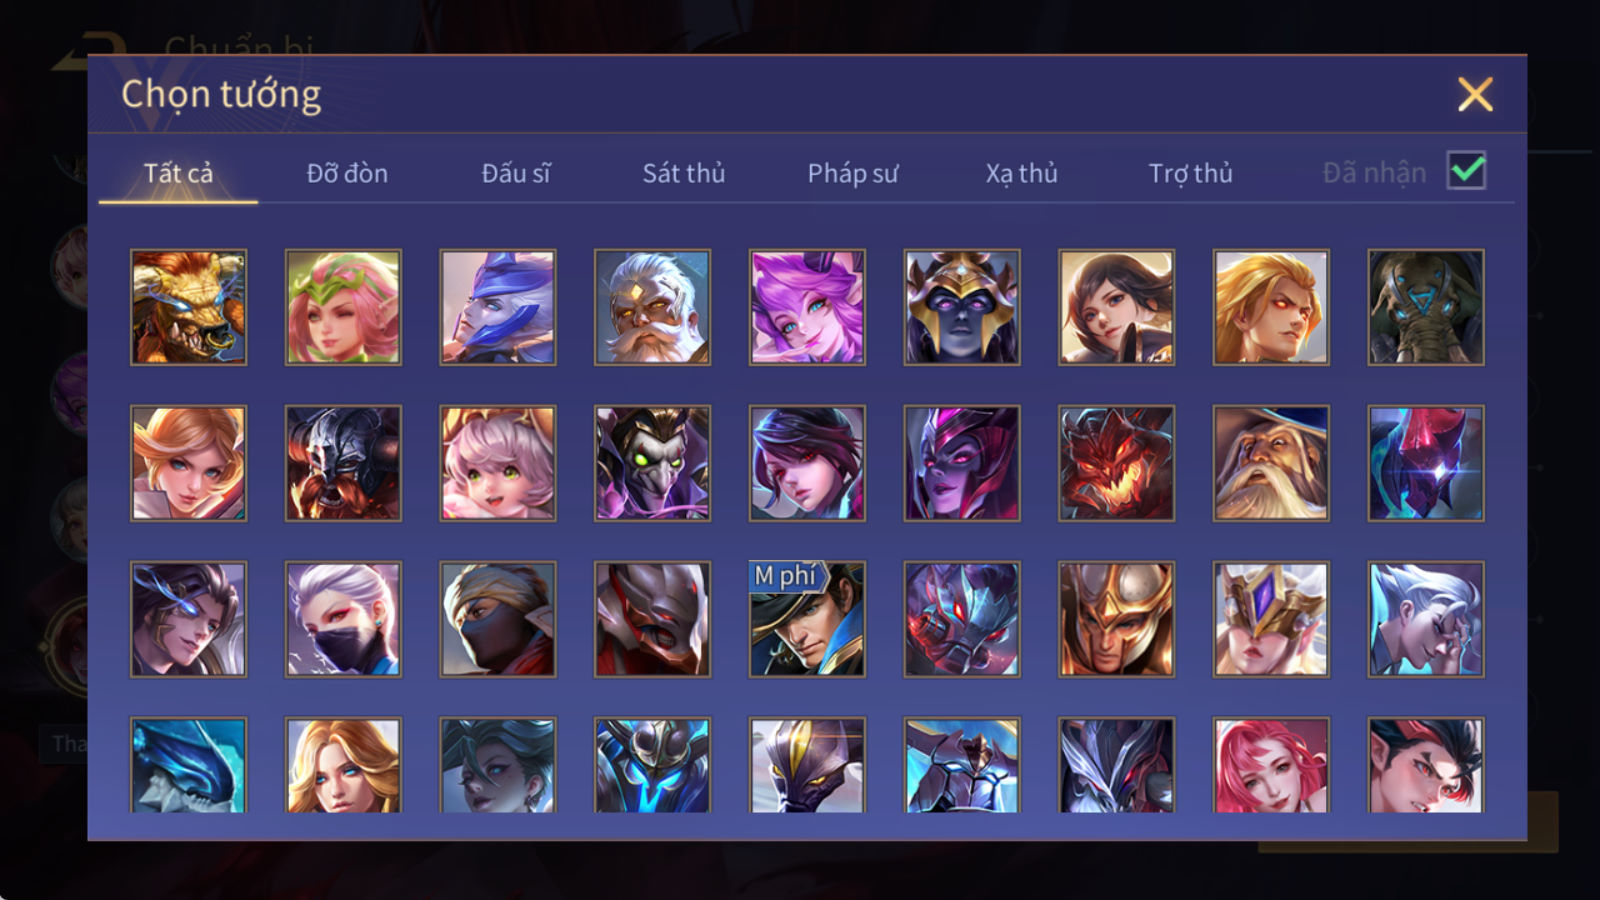This screenshot has height=900, width=1600.
Task: Toggle the Đã nhận checkbox
Action: (1467, 171)
